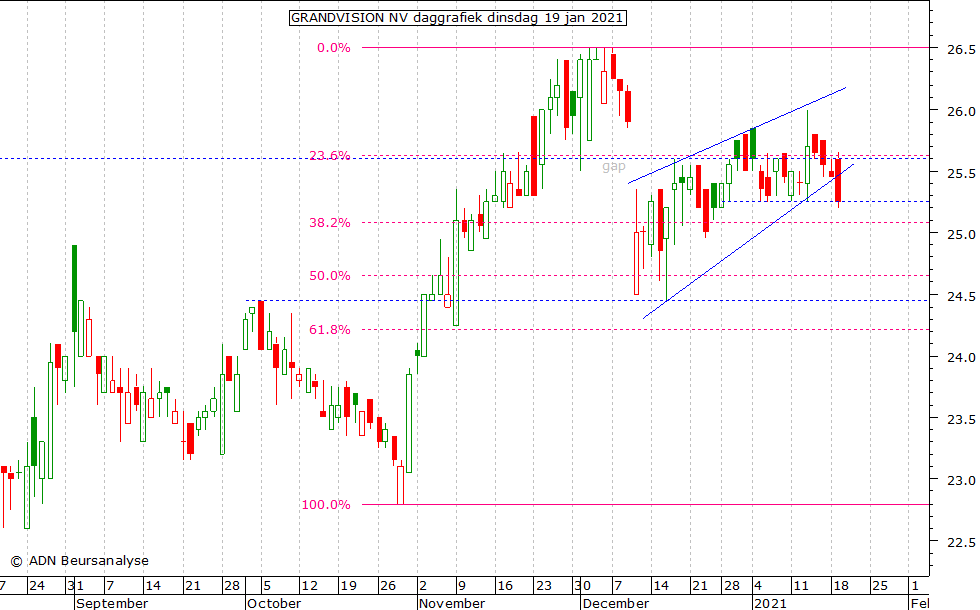The height and width of the screenshot is (610, 980).
Task: Click date label 24 on the time axis
Action: (x=37, y=586)
